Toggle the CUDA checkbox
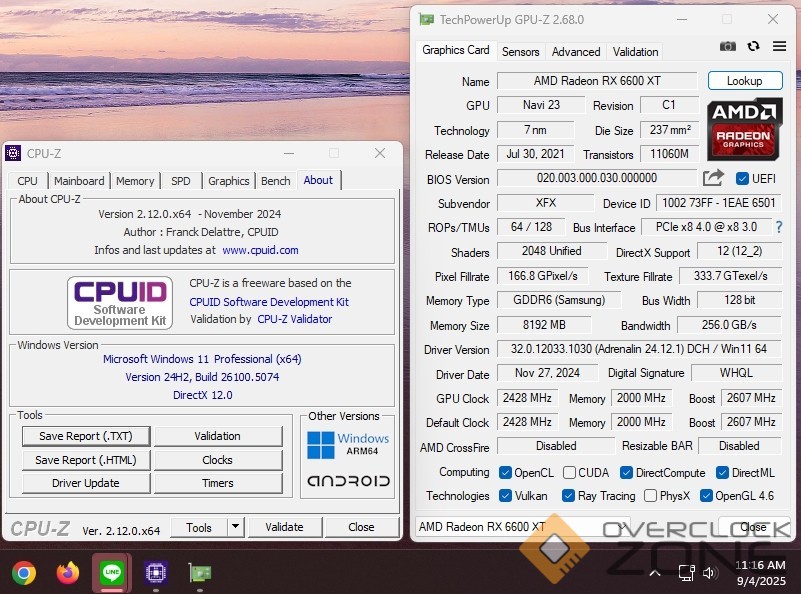The width and height of the screenshot is (801, 594). (569, 472)
